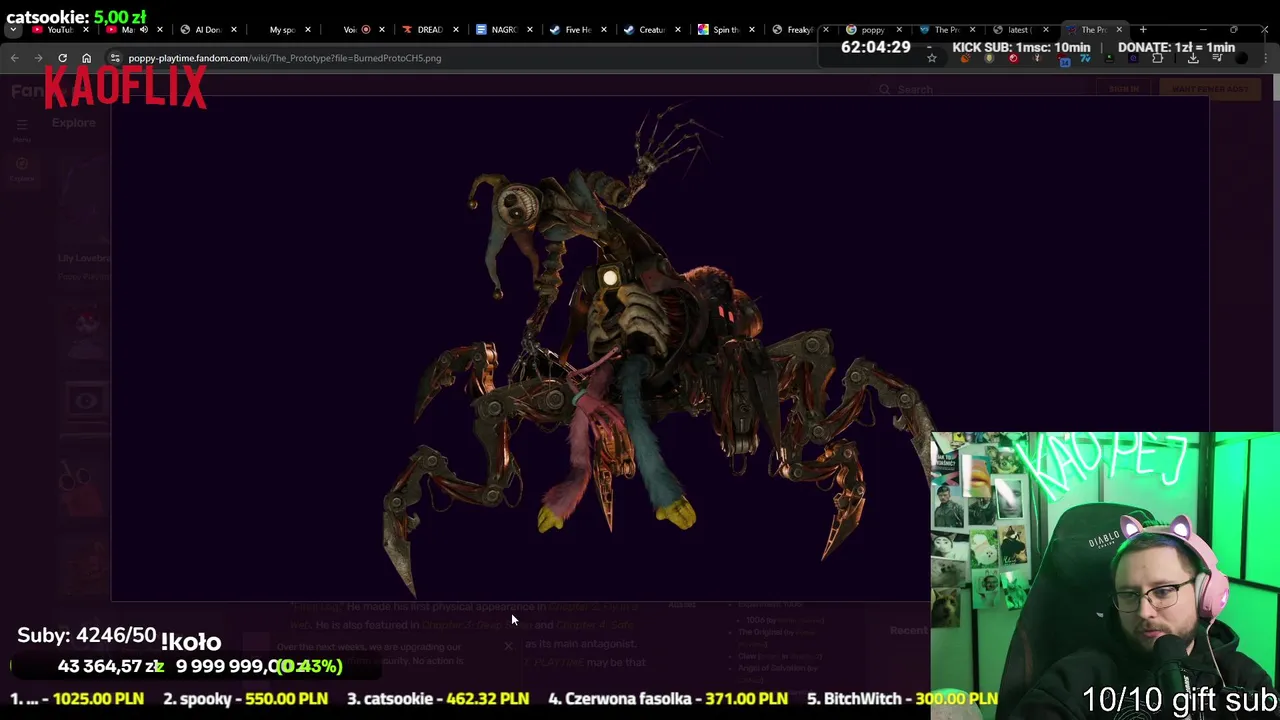This screenshot has width=1280, height=720.
Task: Click 'spooky - 550.00 PLN' ticker entry
Action: (245, 699)
